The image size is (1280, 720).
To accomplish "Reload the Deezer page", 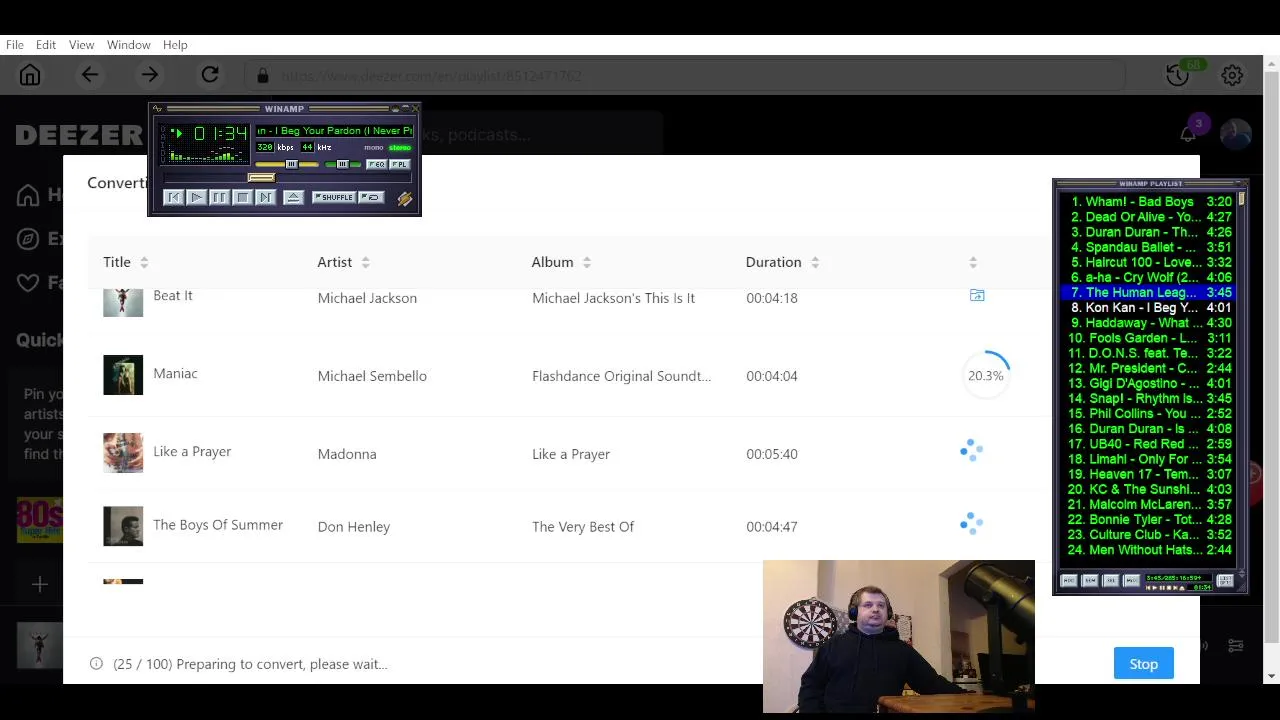I will 209,75.
